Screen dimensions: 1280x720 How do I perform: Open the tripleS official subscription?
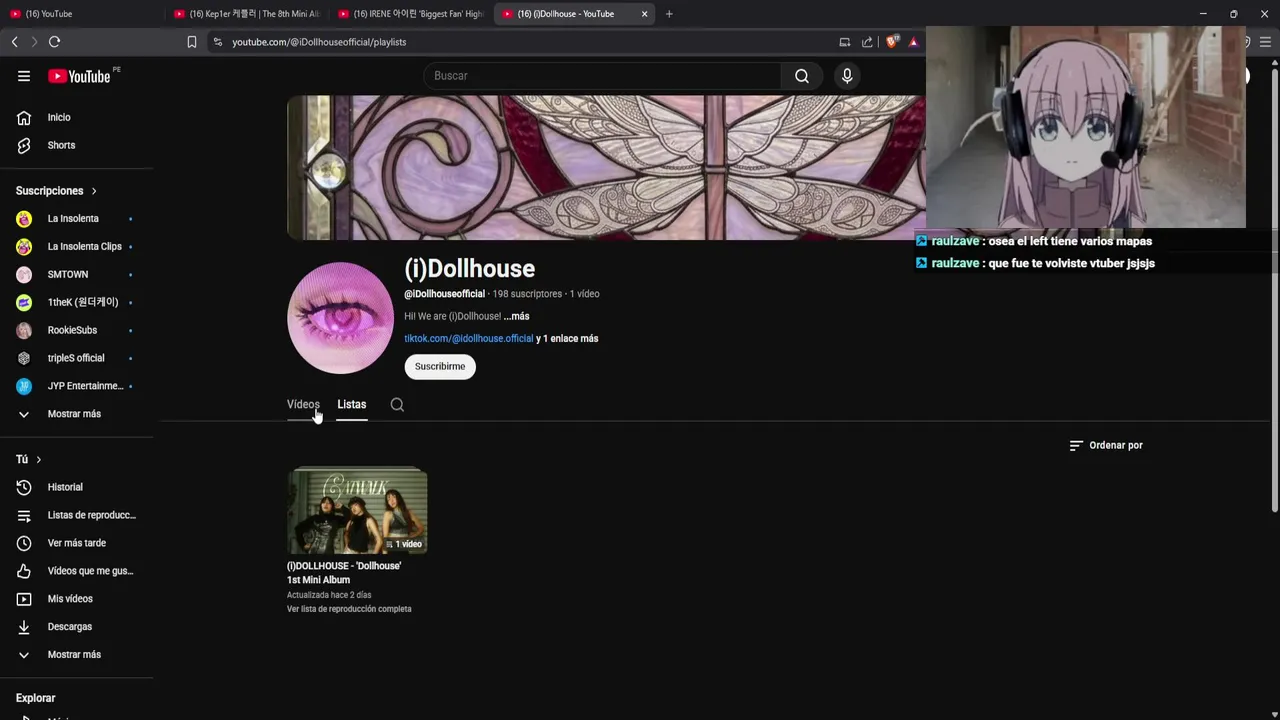77,358
